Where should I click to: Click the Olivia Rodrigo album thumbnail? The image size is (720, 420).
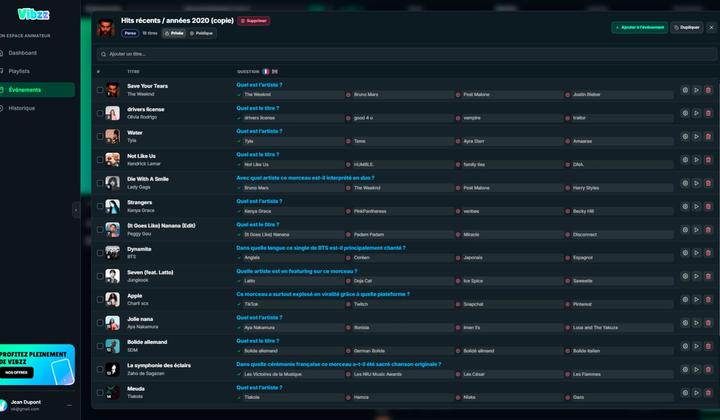(x=112, y=113)
